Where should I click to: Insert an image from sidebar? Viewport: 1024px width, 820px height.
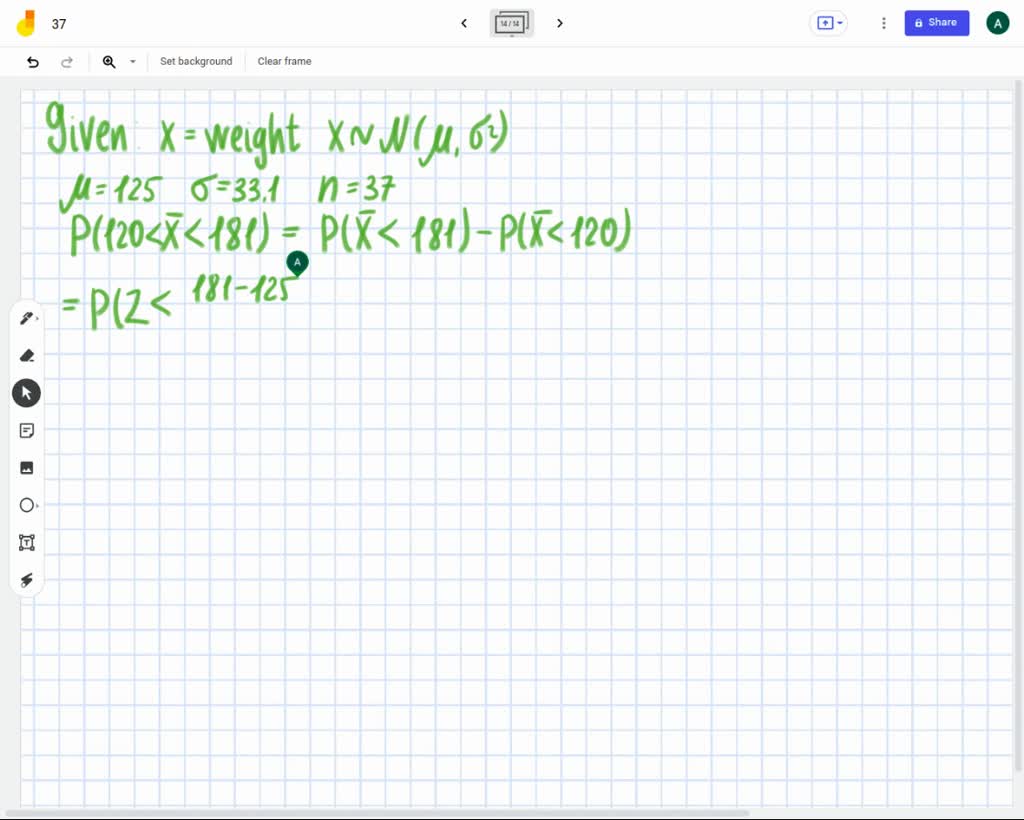(27, 468)
